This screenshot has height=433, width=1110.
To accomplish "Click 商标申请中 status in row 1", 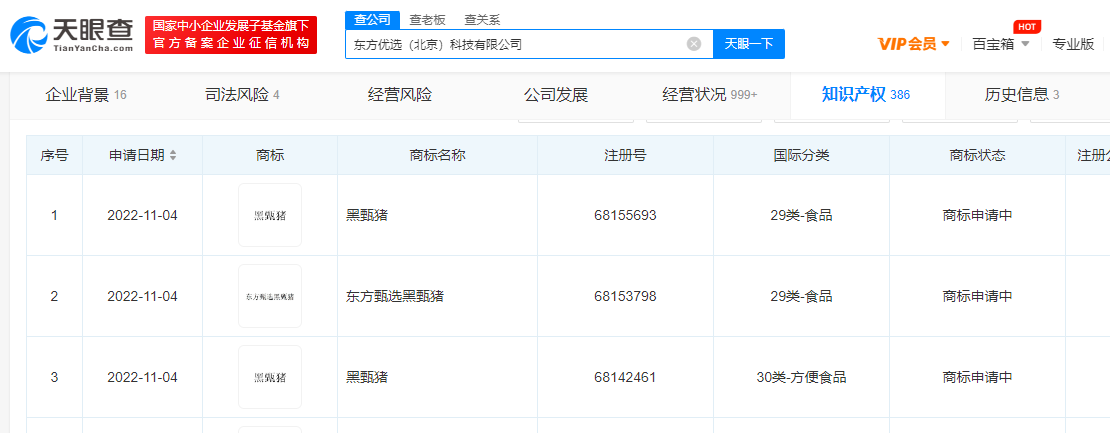I will (x=977, y=216).
